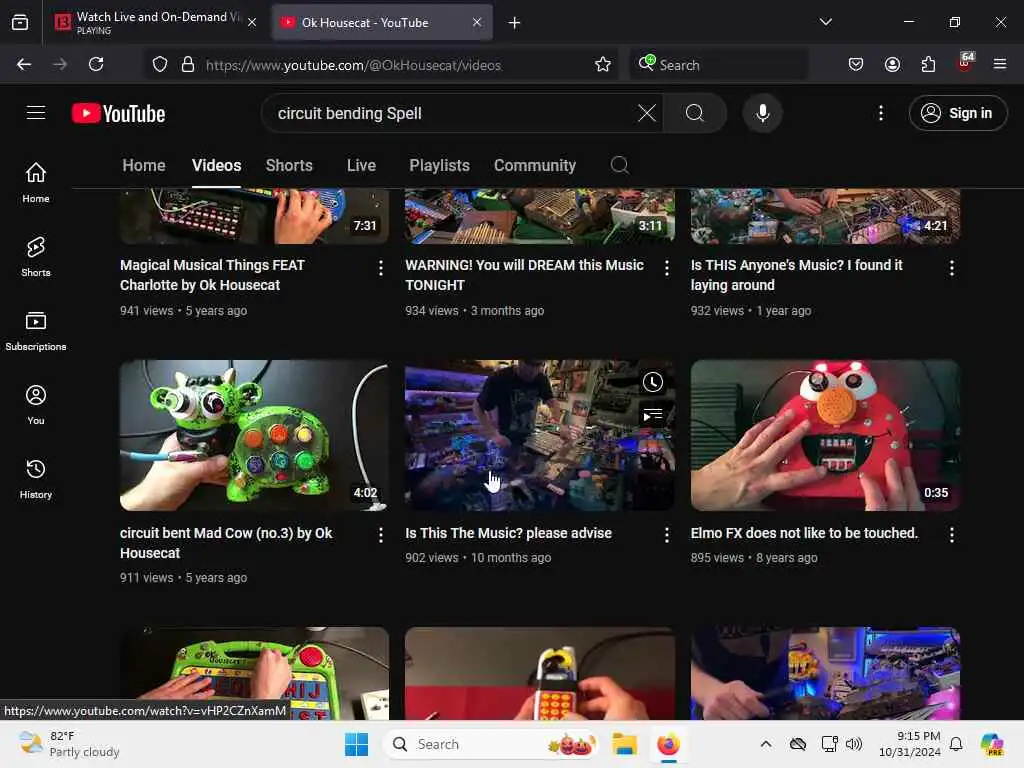Open the channel Playlists tab

(x=440, y=165)
